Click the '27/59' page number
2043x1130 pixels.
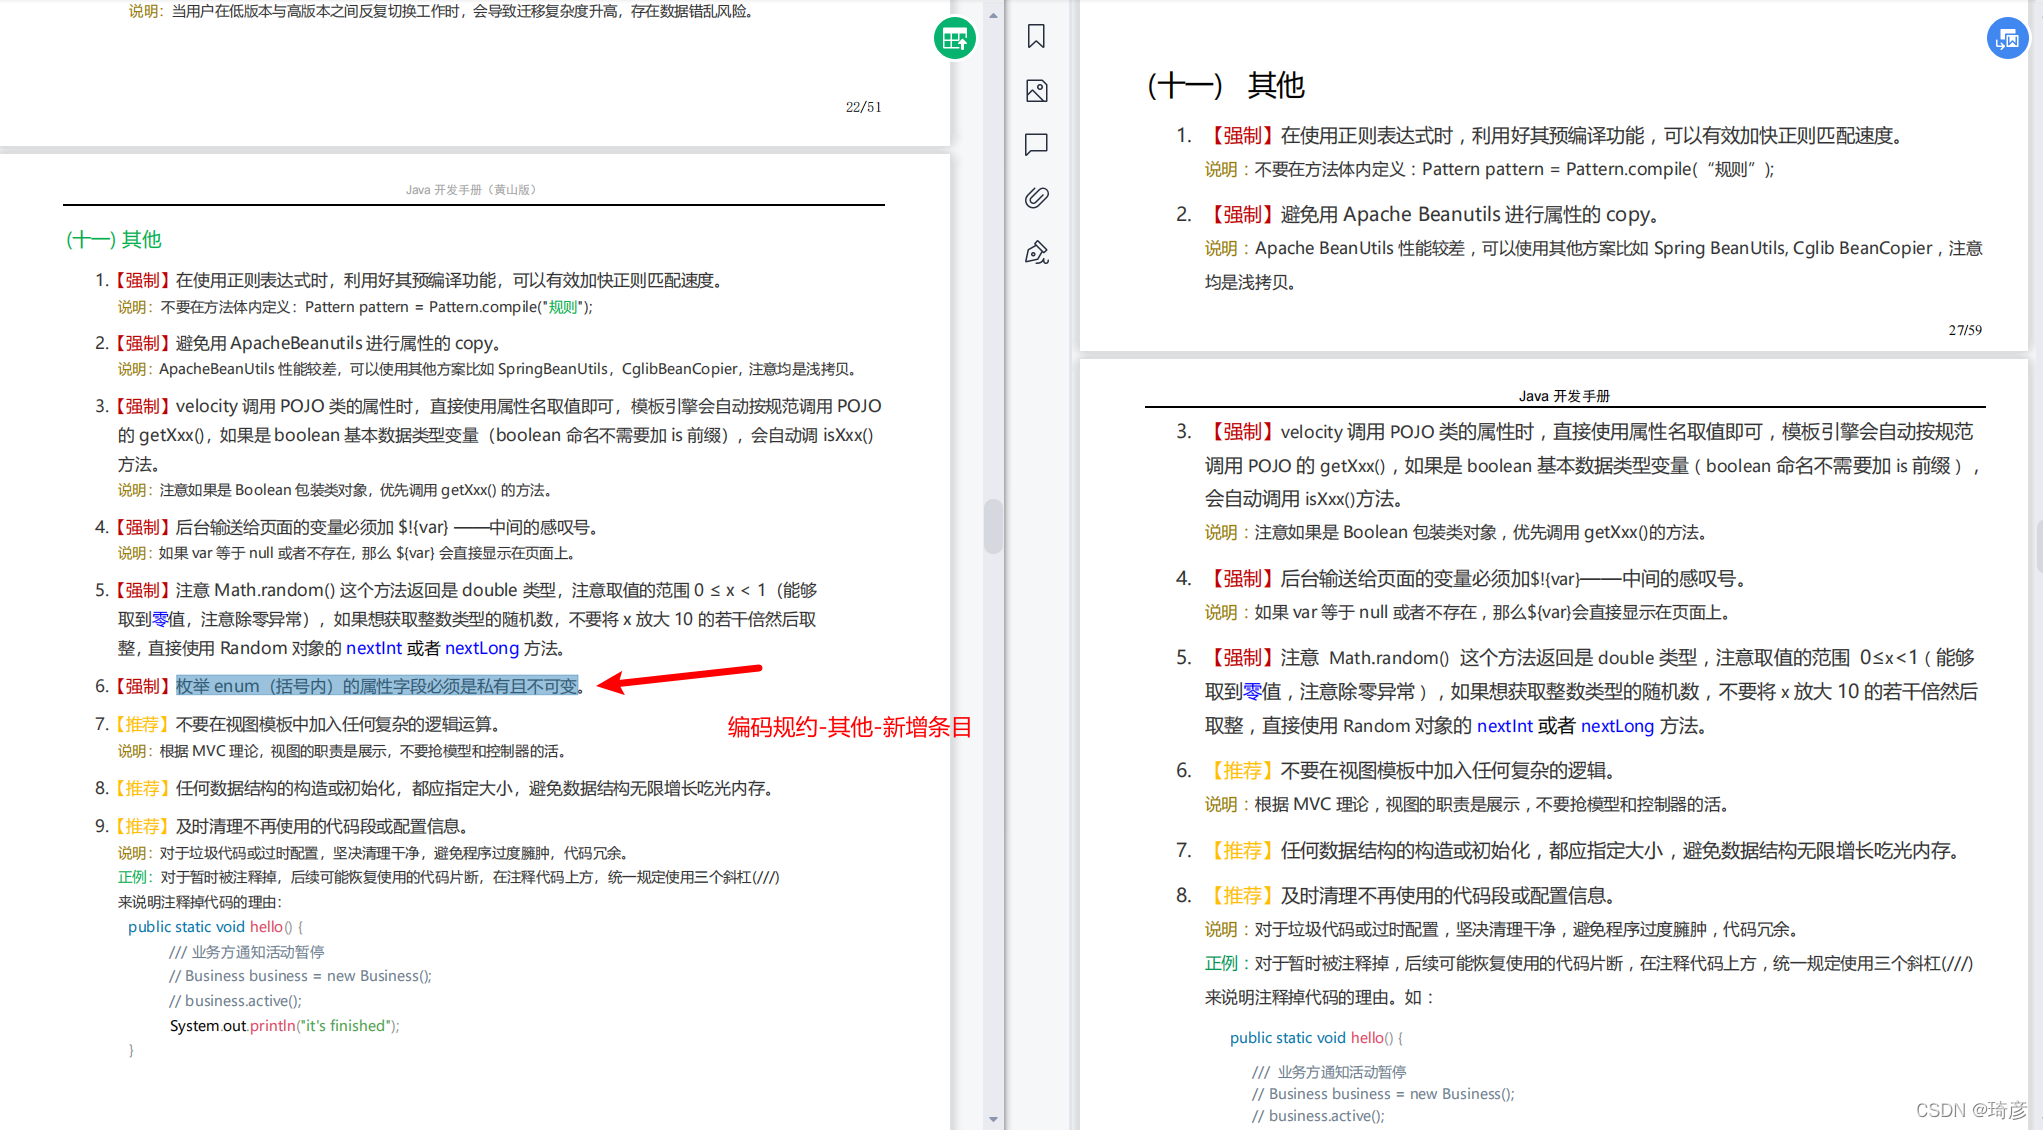point(1964,330)
